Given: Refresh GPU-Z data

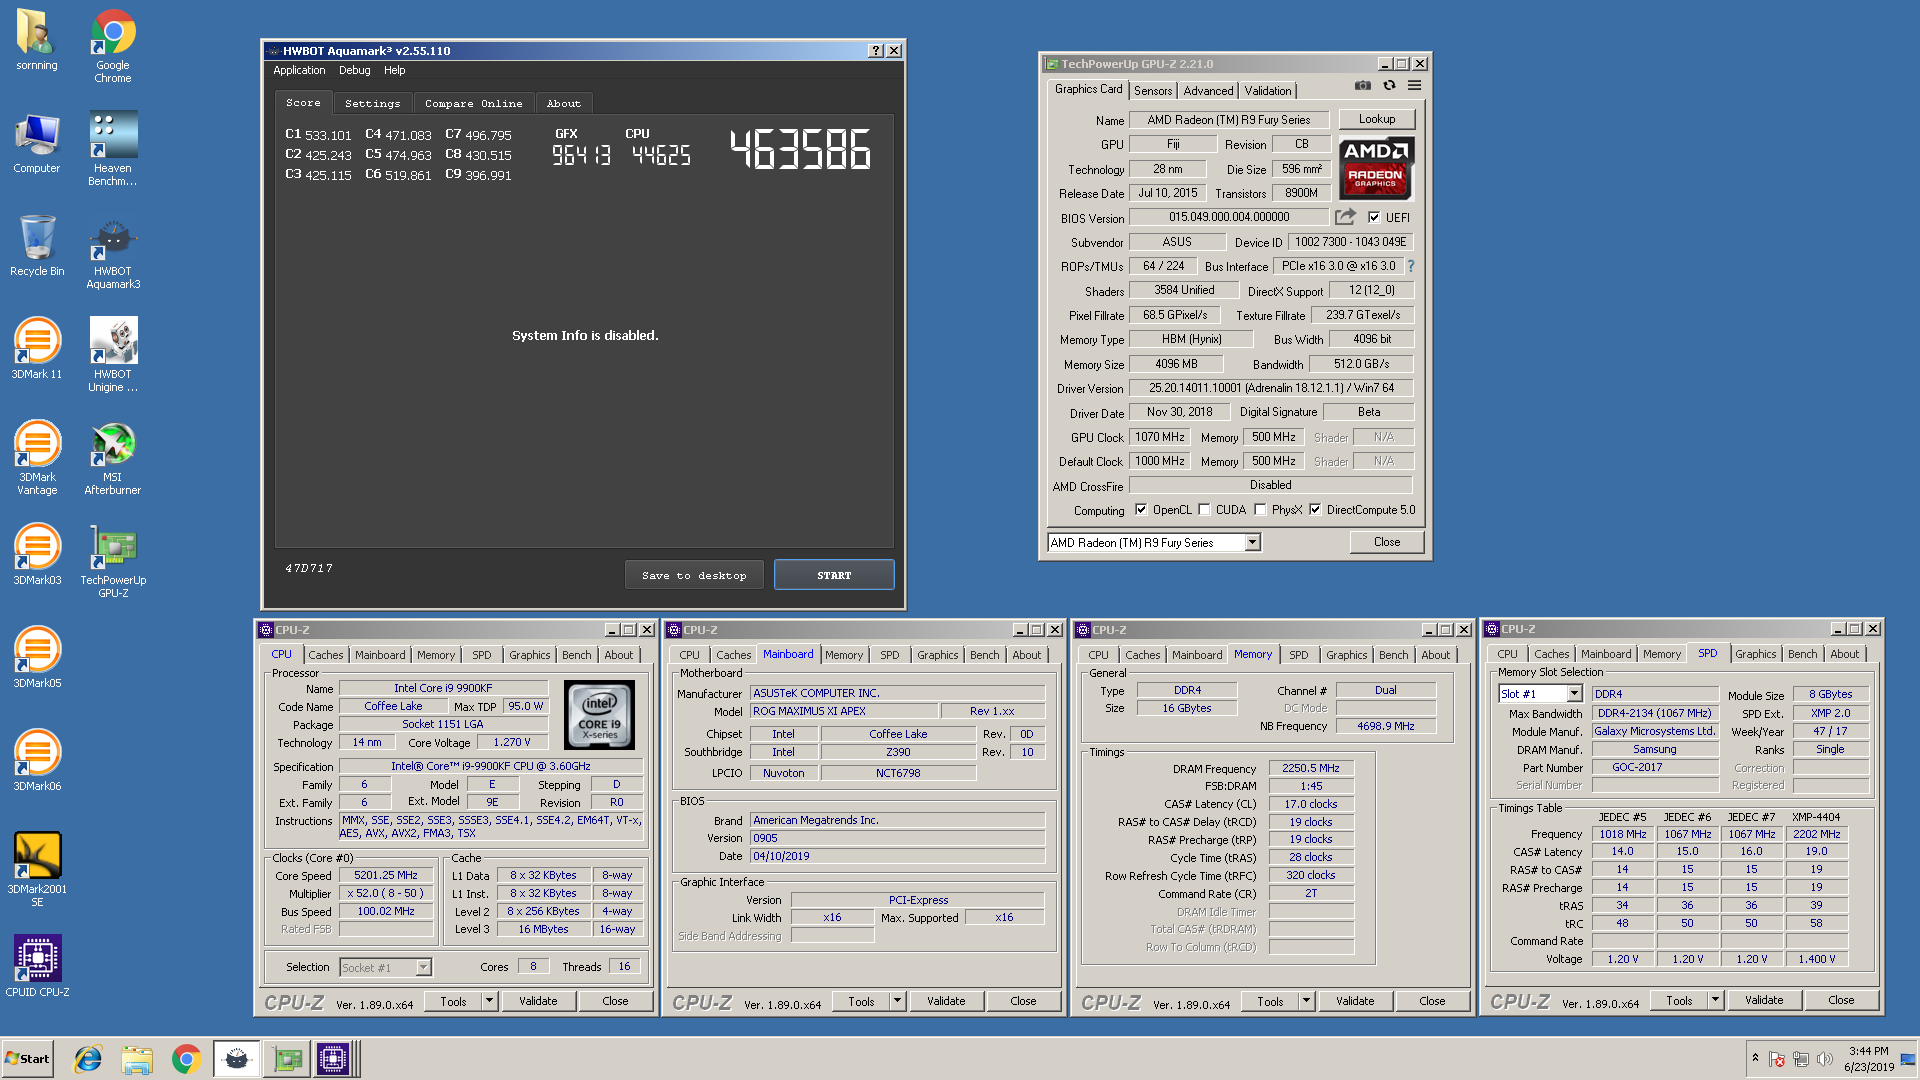Looking at the screenshot, I should coord(1389,86).
